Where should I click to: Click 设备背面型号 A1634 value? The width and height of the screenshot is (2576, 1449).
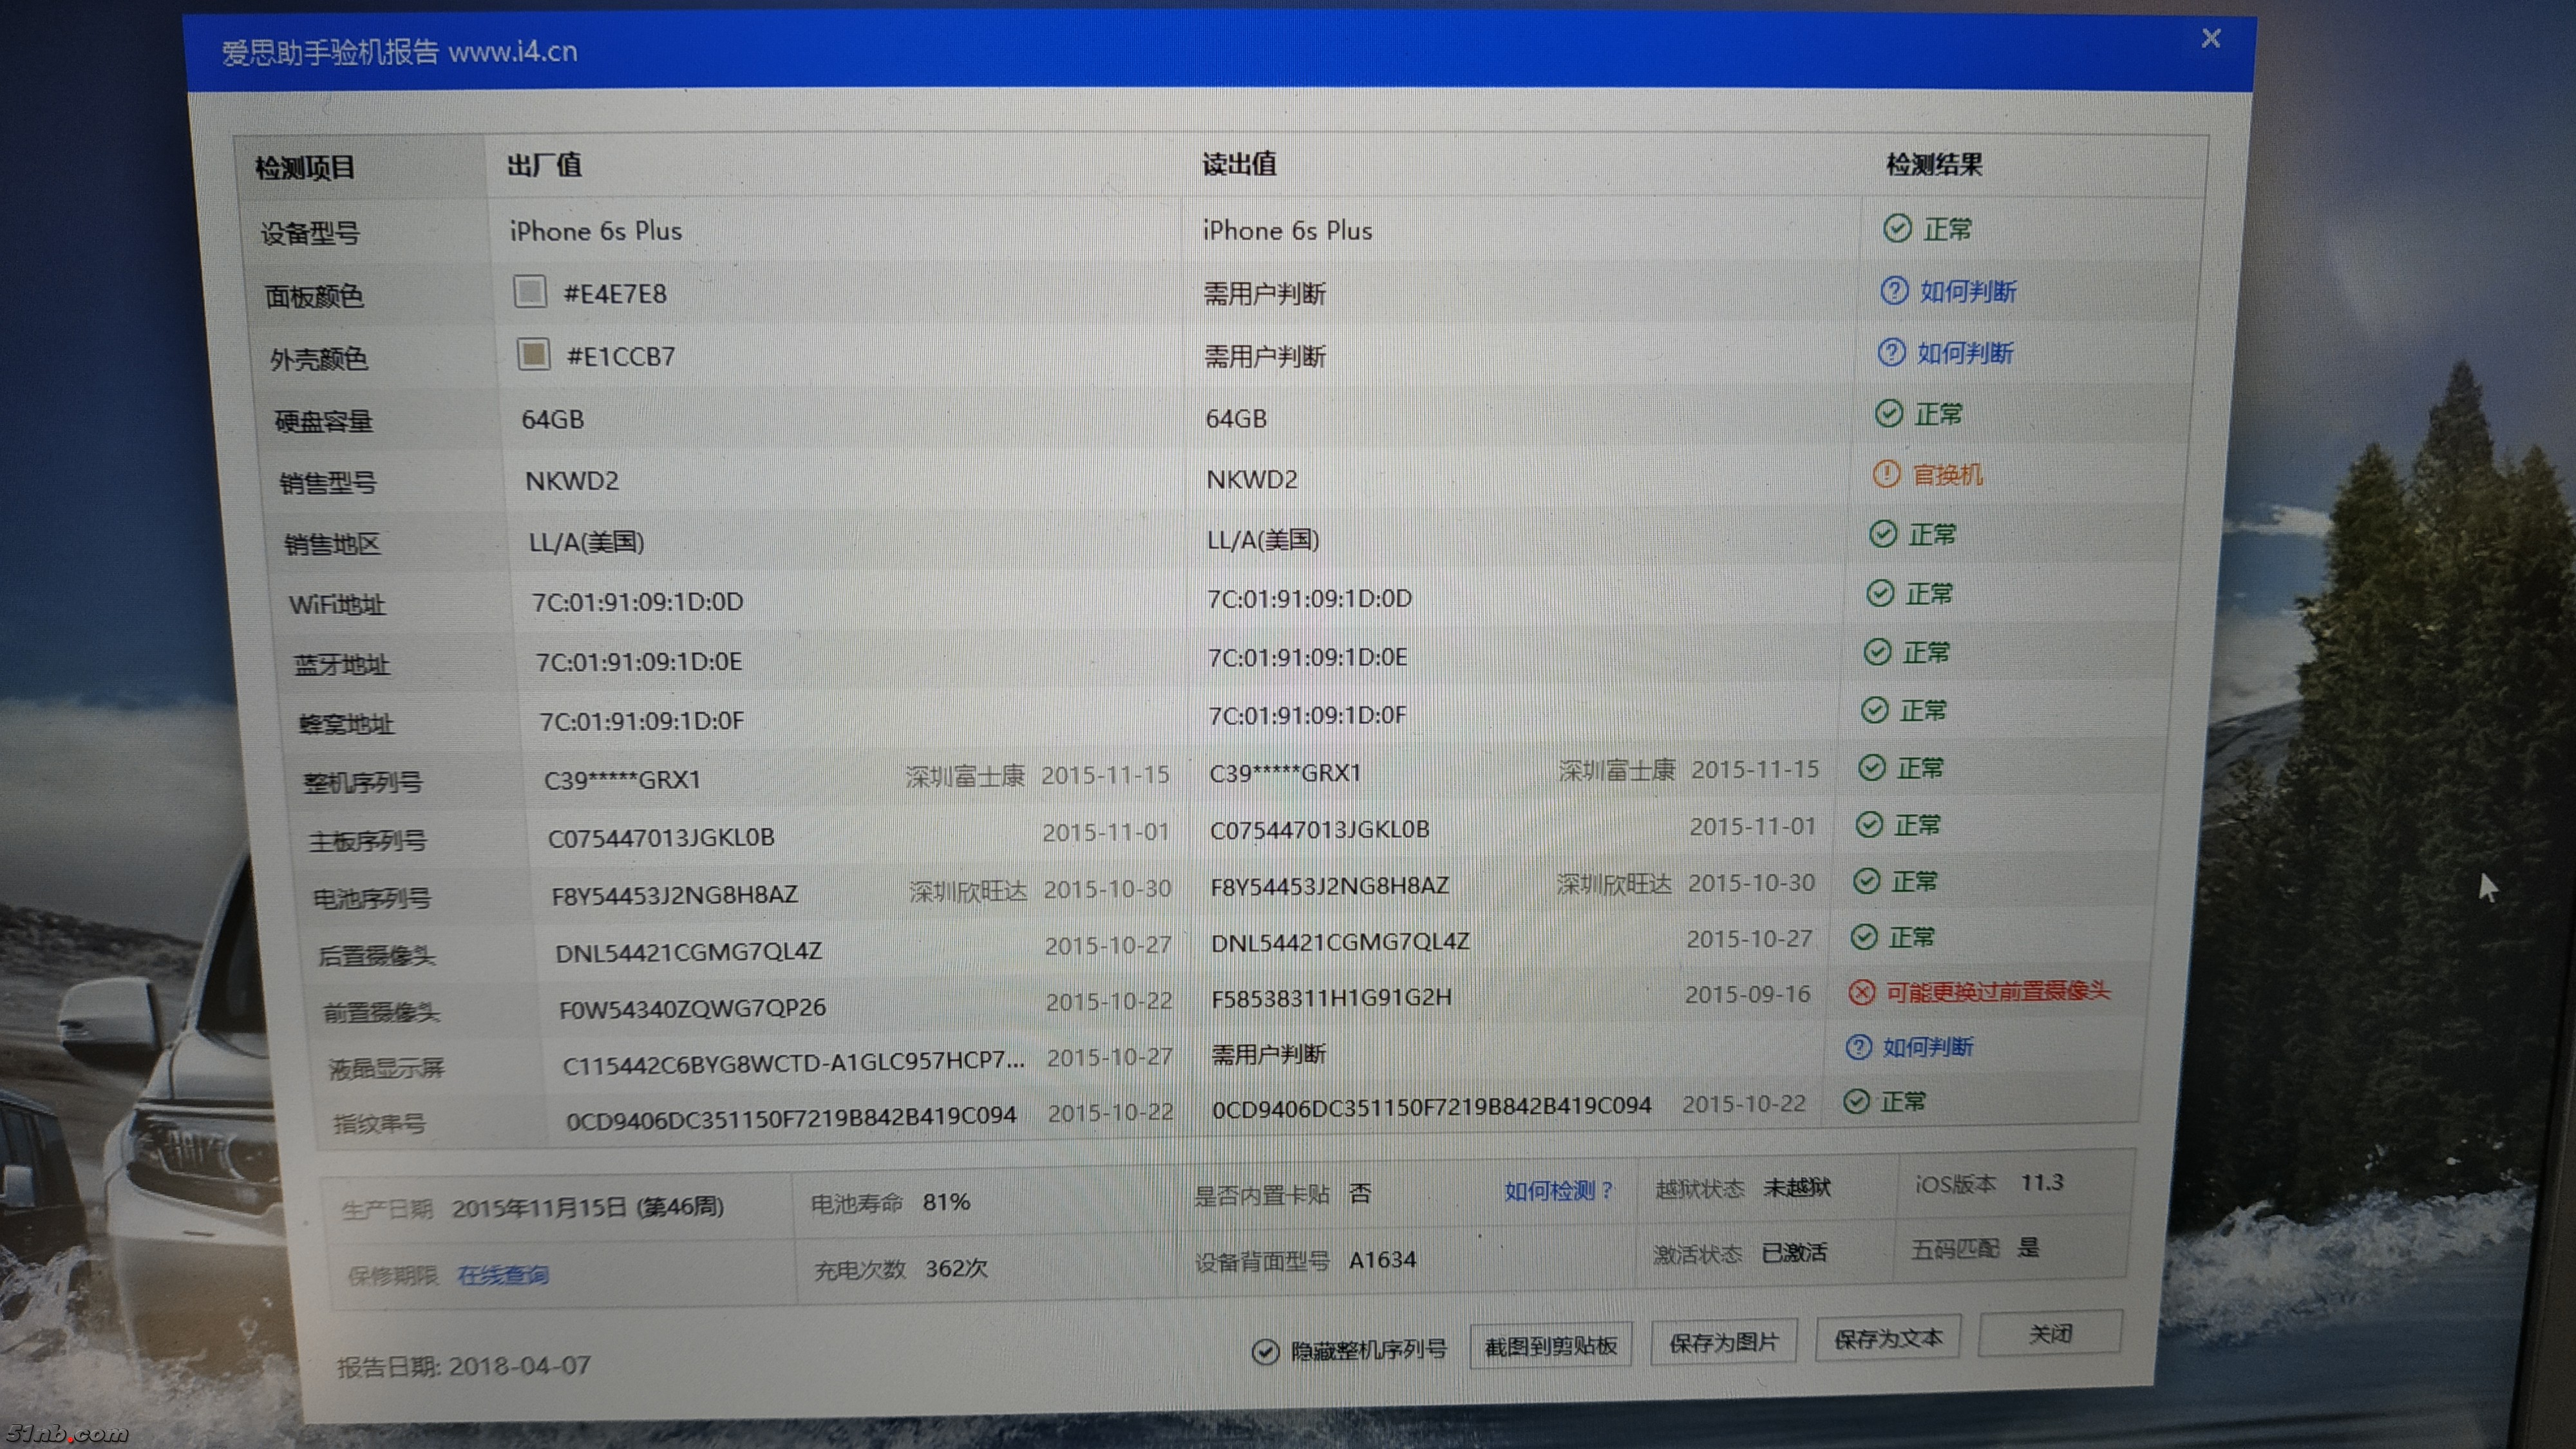[1382, 1259]
